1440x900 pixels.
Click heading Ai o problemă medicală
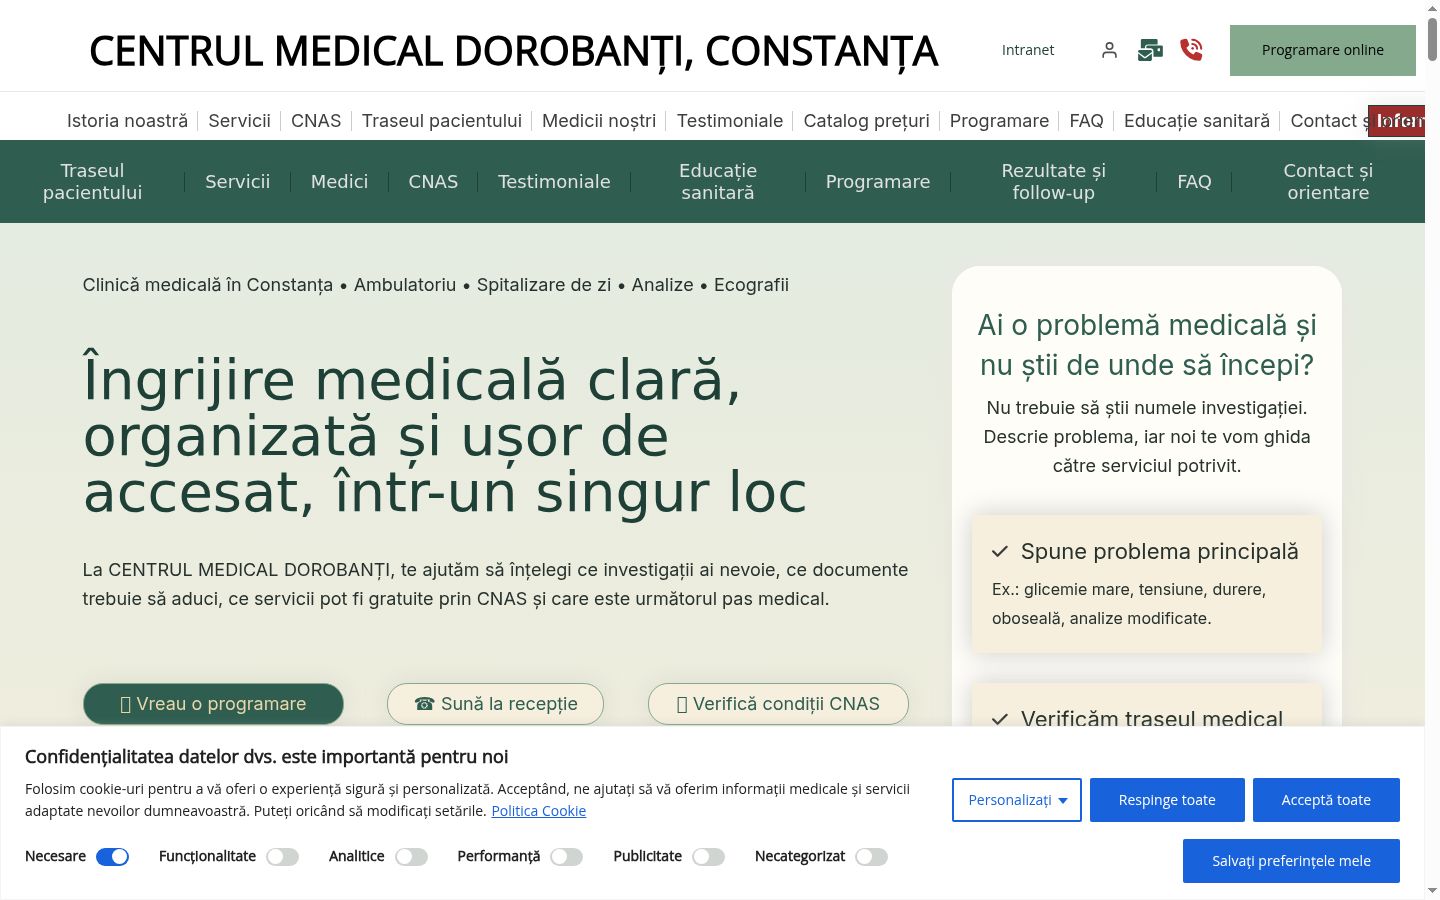(1147, 345)
